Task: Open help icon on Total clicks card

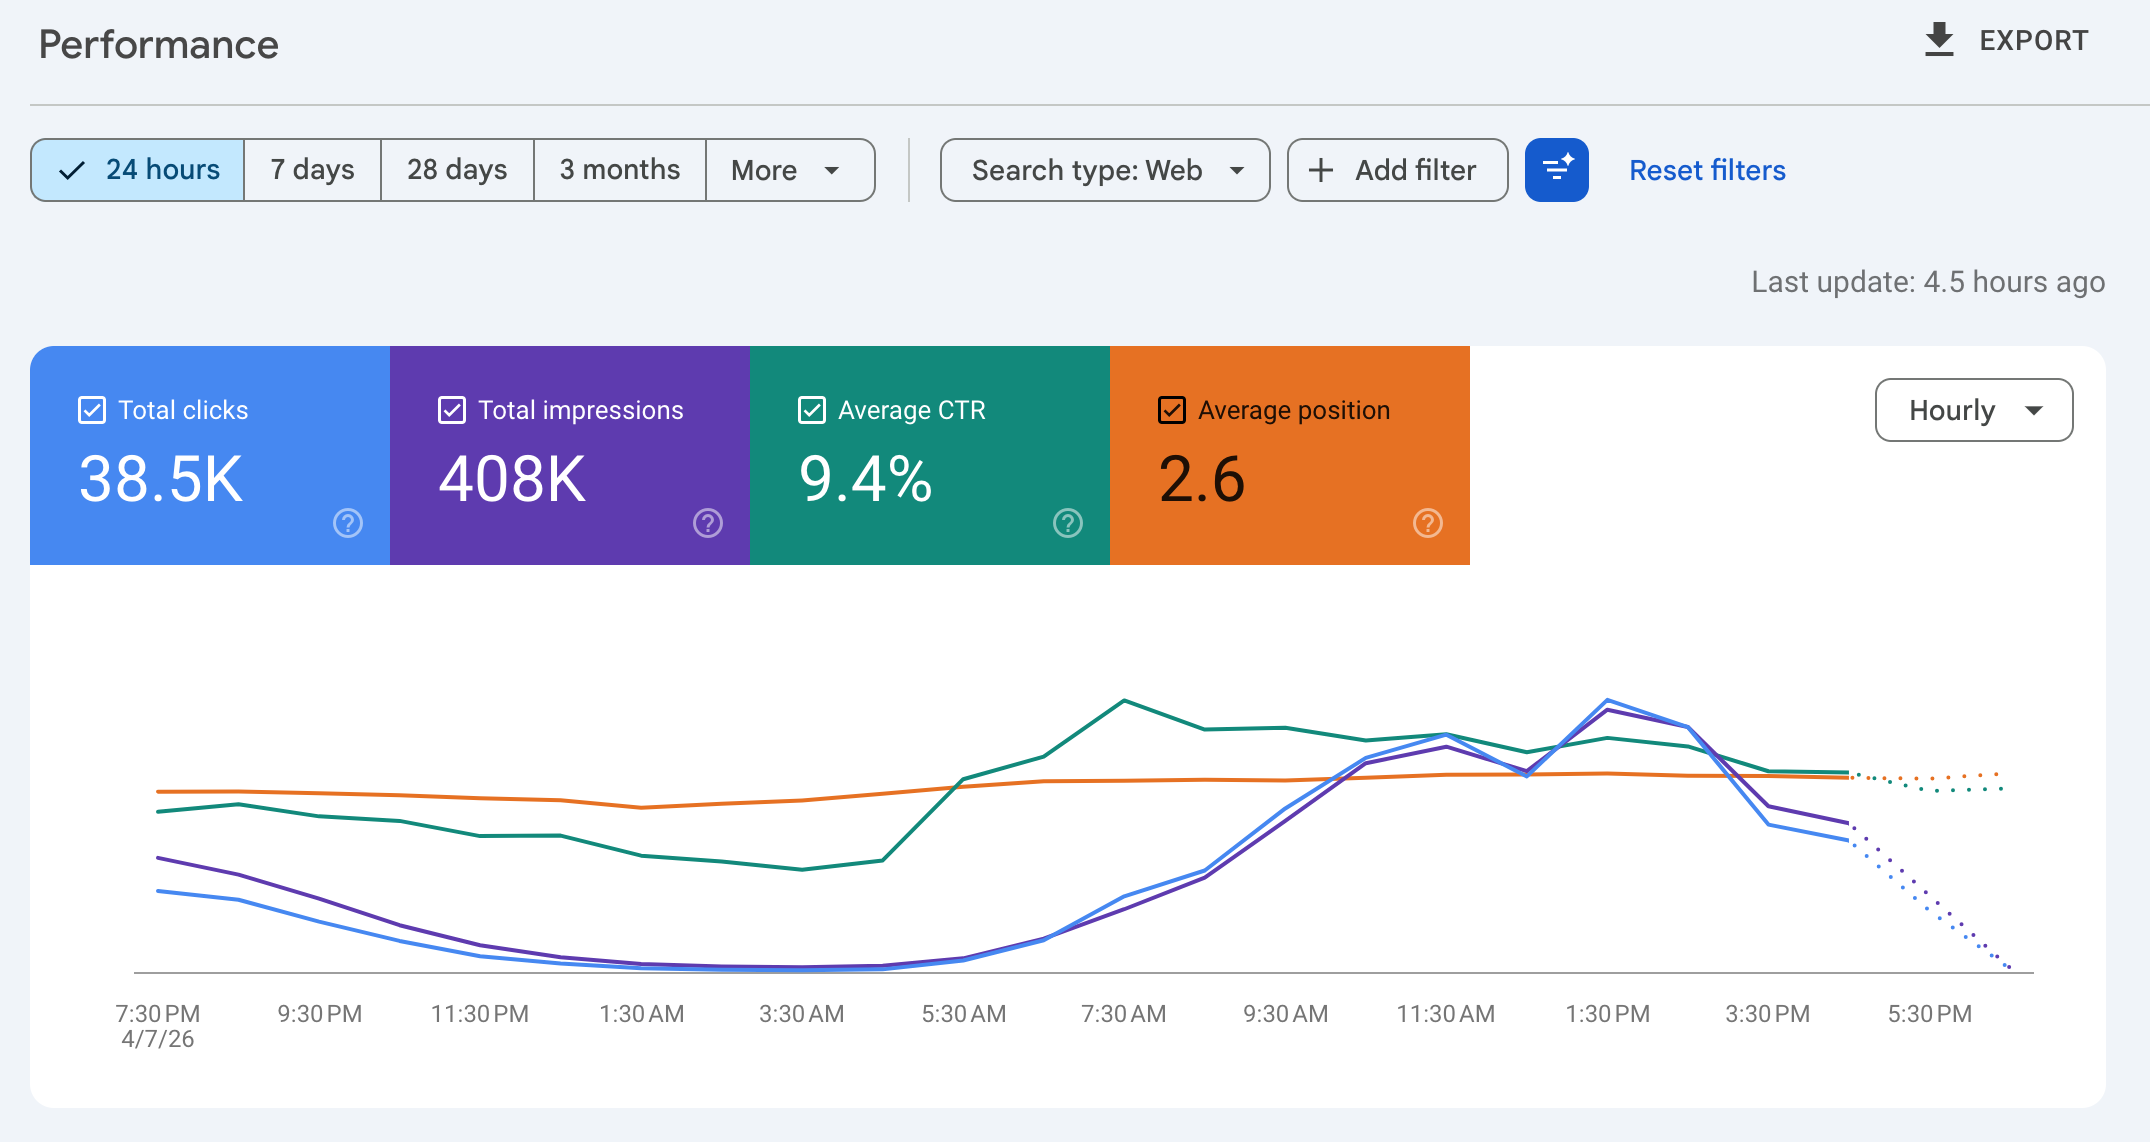Action: (x=348, y=523)
